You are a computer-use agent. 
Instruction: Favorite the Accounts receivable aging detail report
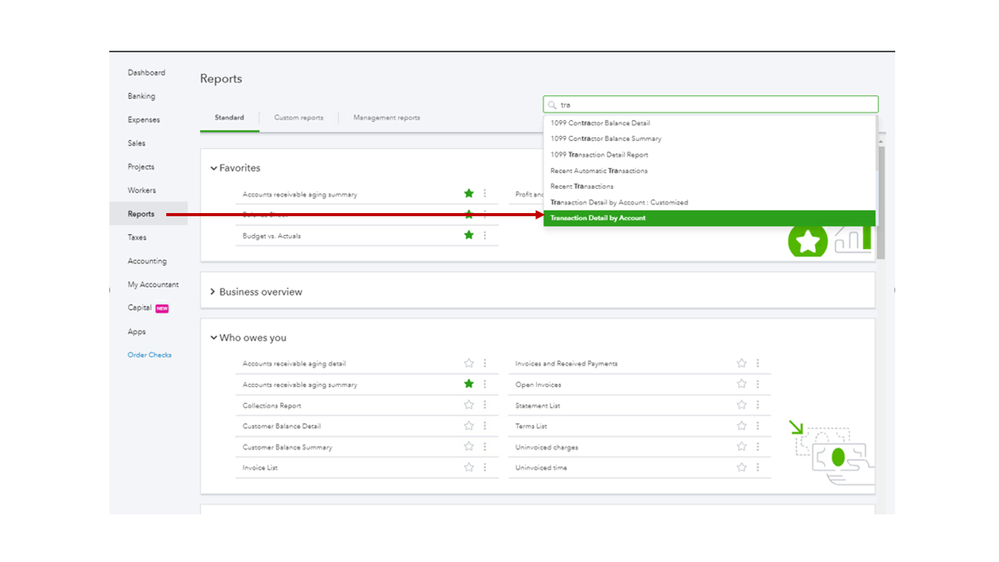pyautogui.click(x=469, y=364)
